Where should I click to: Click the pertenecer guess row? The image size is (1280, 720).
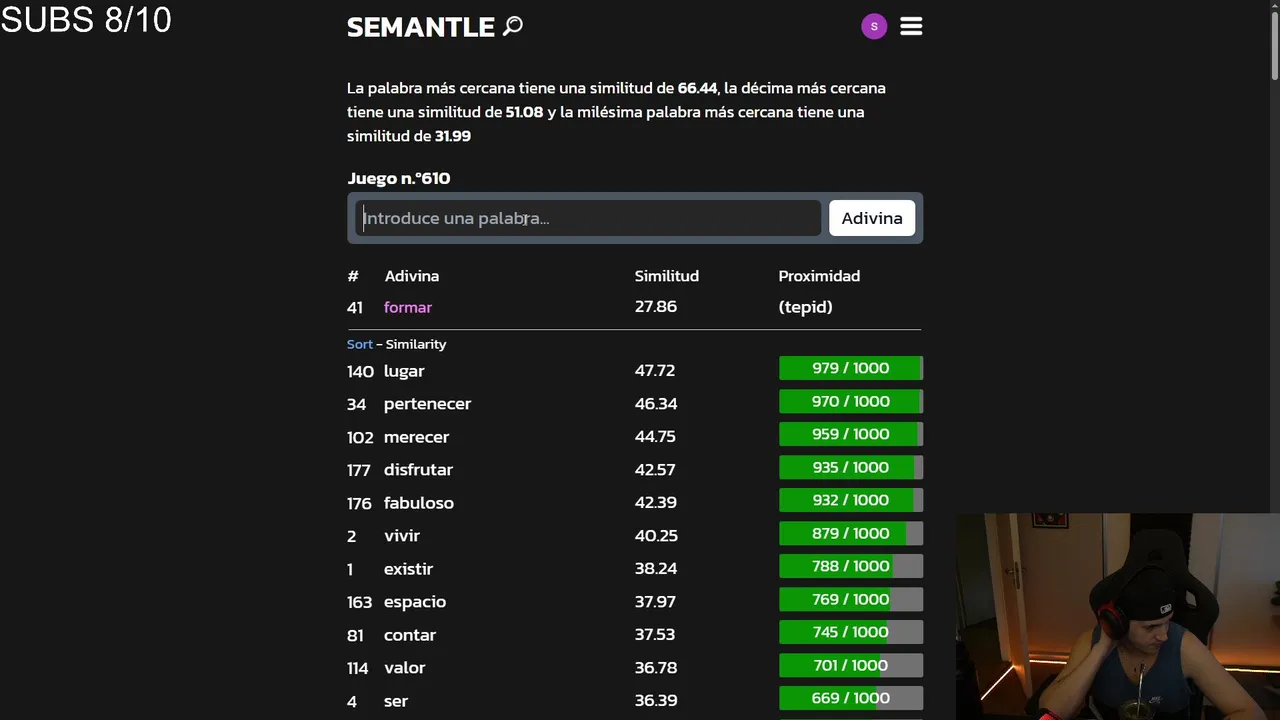pos(427,404)
